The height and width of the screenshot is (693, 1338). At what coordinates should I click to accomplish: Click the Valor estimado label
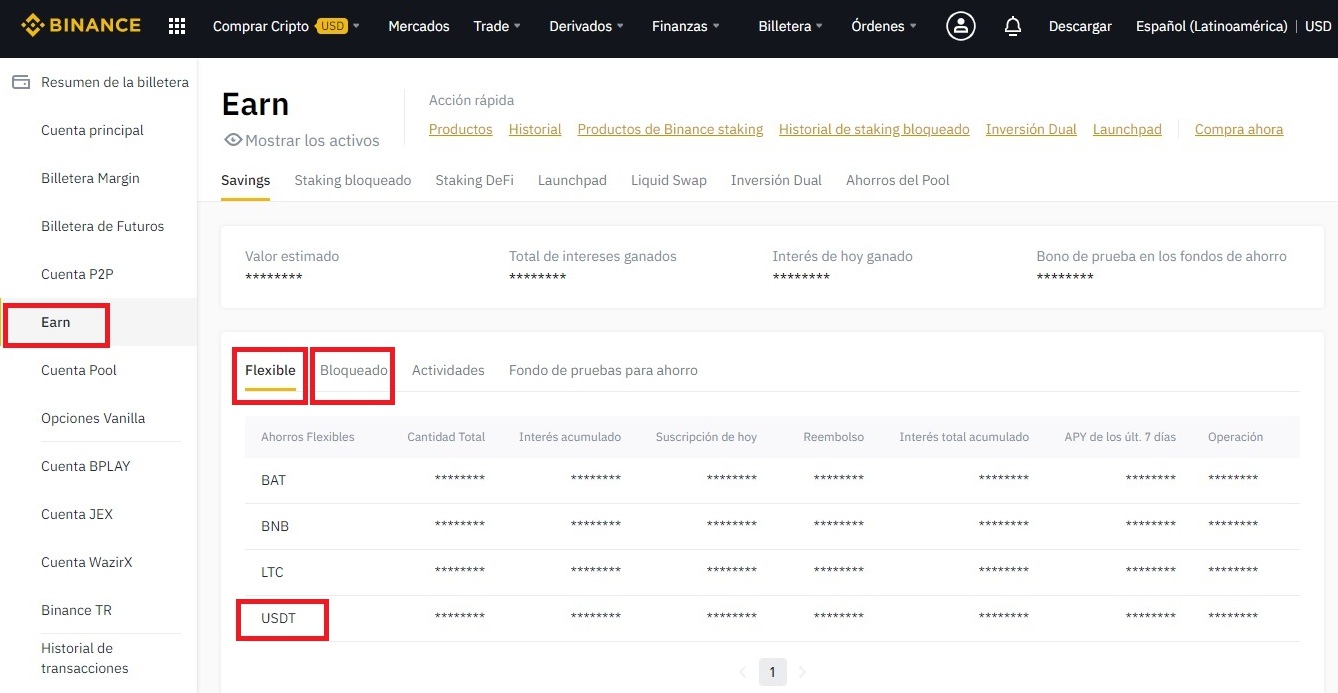pyautogui.click(x=292, y=256)
